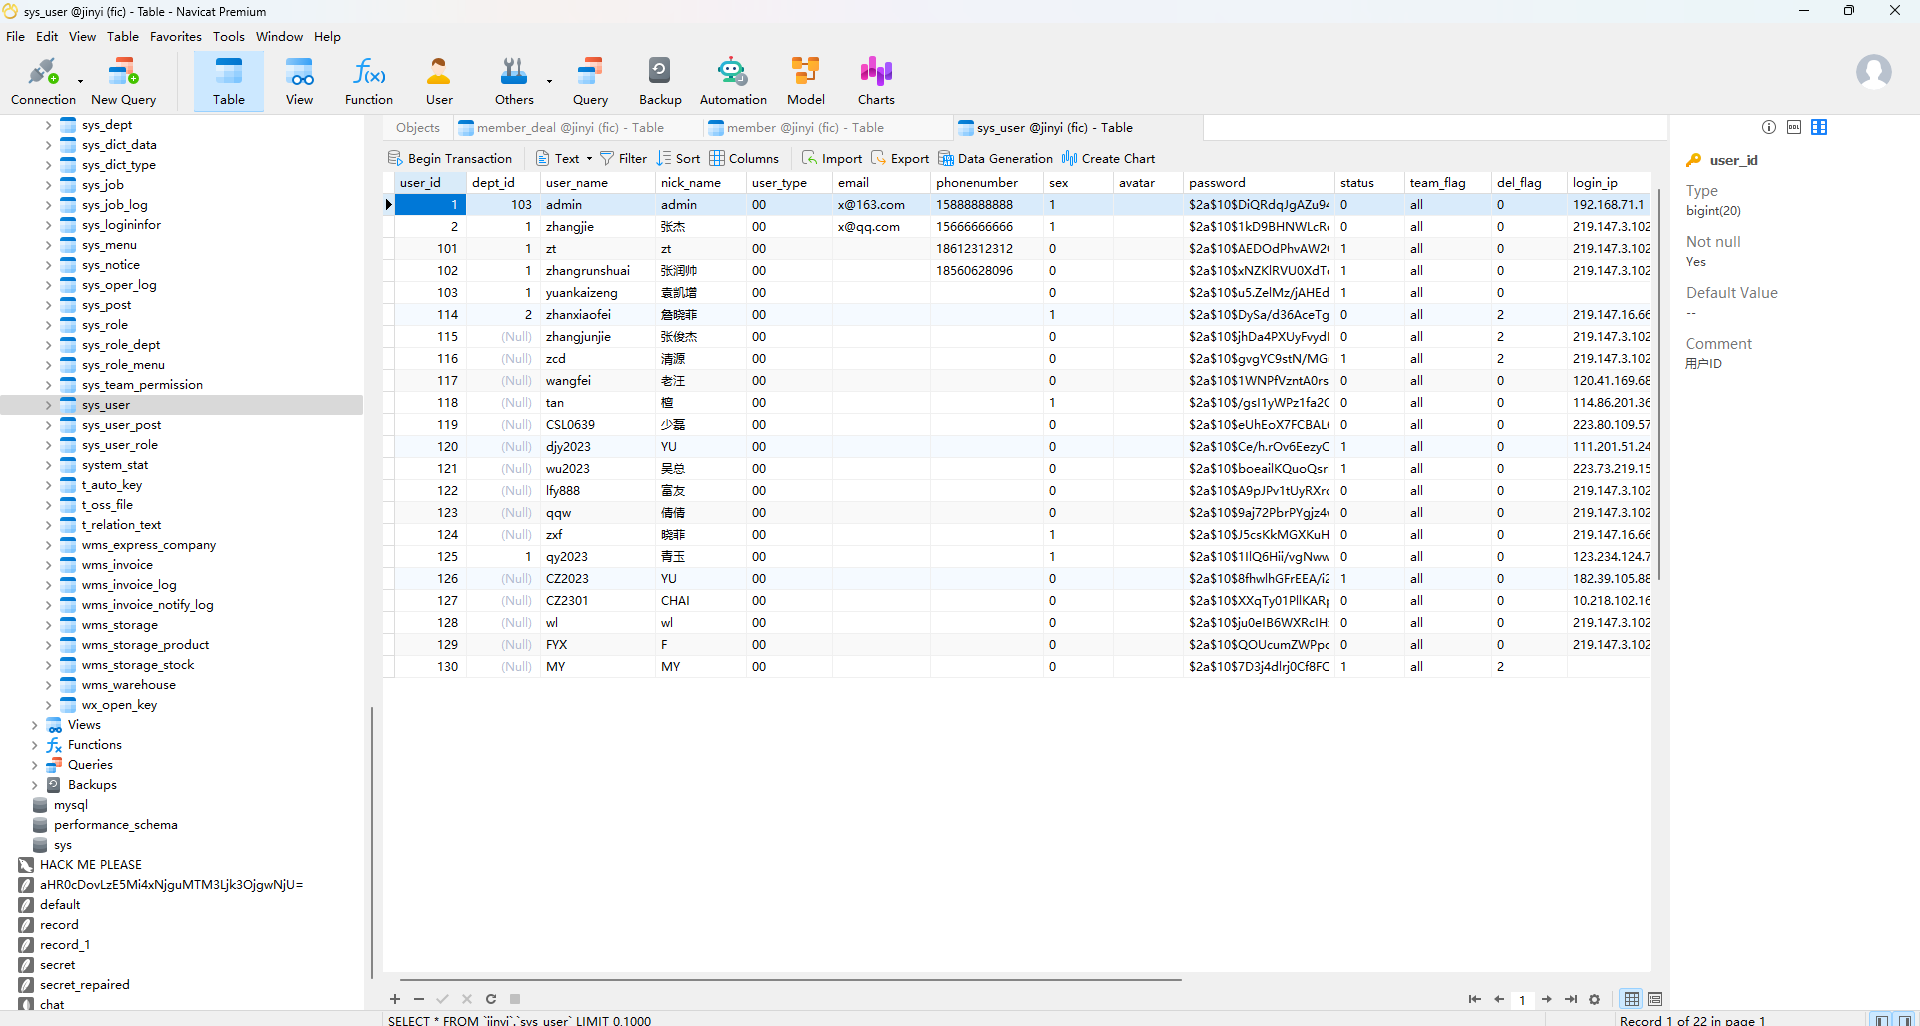1920x1026 pixels.
Task: Select the wms_invoice table in tree
Action: (117, 565)
